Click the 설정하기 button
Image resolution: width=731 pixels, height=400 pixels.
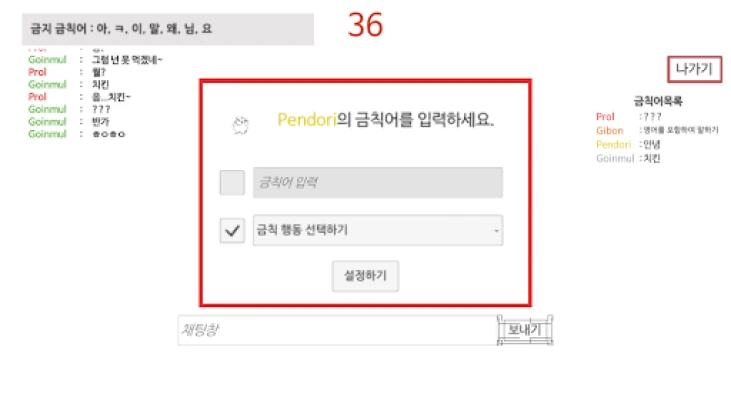point(366,276)
